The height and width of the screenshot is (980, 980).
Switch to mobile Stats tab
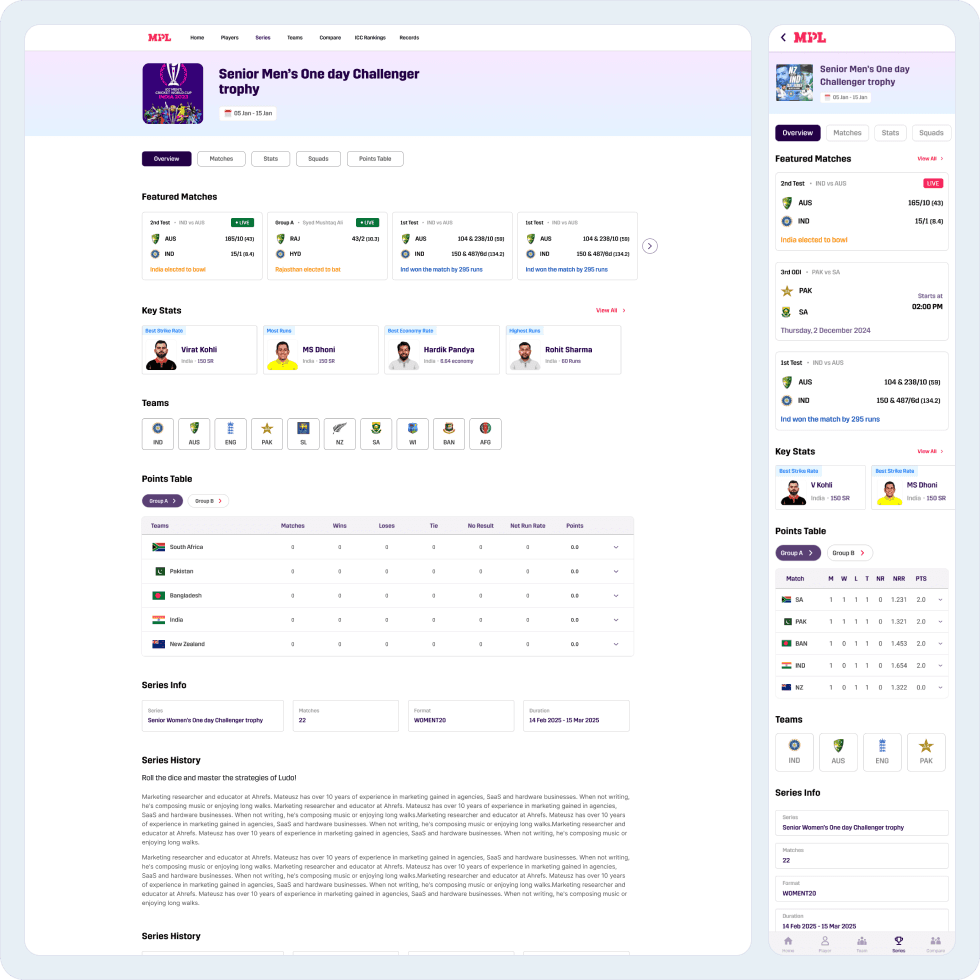click(890, 133)
